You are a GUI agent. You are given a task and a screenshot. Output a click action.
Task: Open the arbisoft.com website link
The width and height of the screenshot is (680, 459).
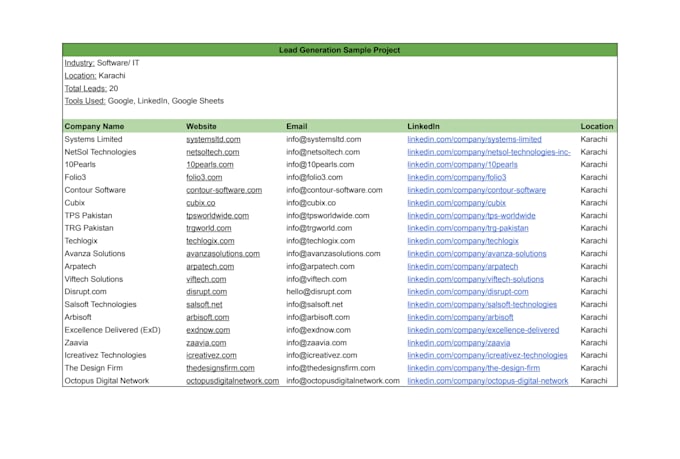click(207, 317)
